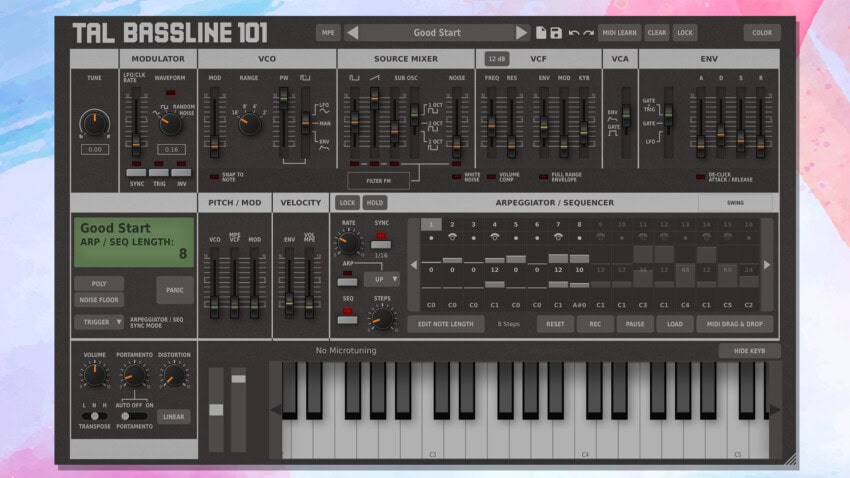The width and height of the screenshot is (850, 478).
Task: Load the previous preset with left arrow
Action: click(x=353, y=33)
